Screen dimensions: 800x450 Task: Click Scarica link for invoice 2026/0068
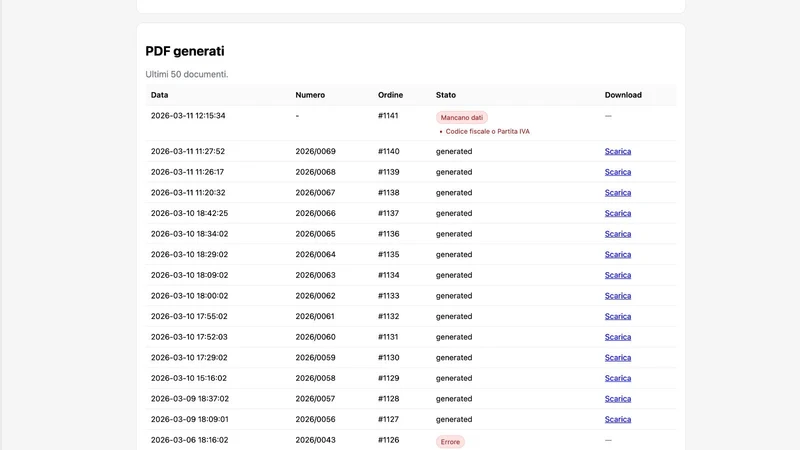(x=618, y=172)
